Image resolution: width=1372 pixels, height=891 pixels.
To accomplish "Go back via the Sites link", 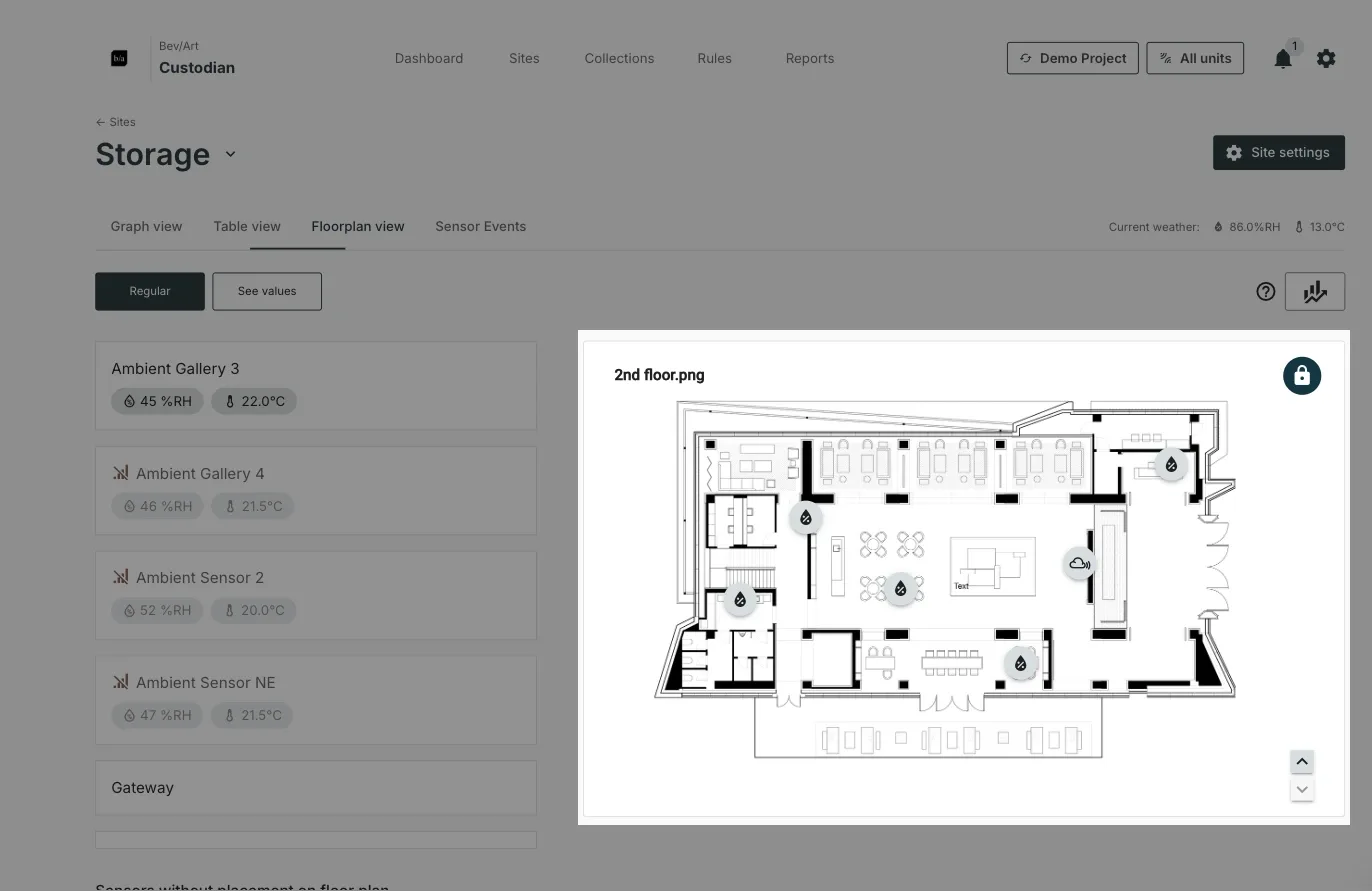I will (116, 122).
